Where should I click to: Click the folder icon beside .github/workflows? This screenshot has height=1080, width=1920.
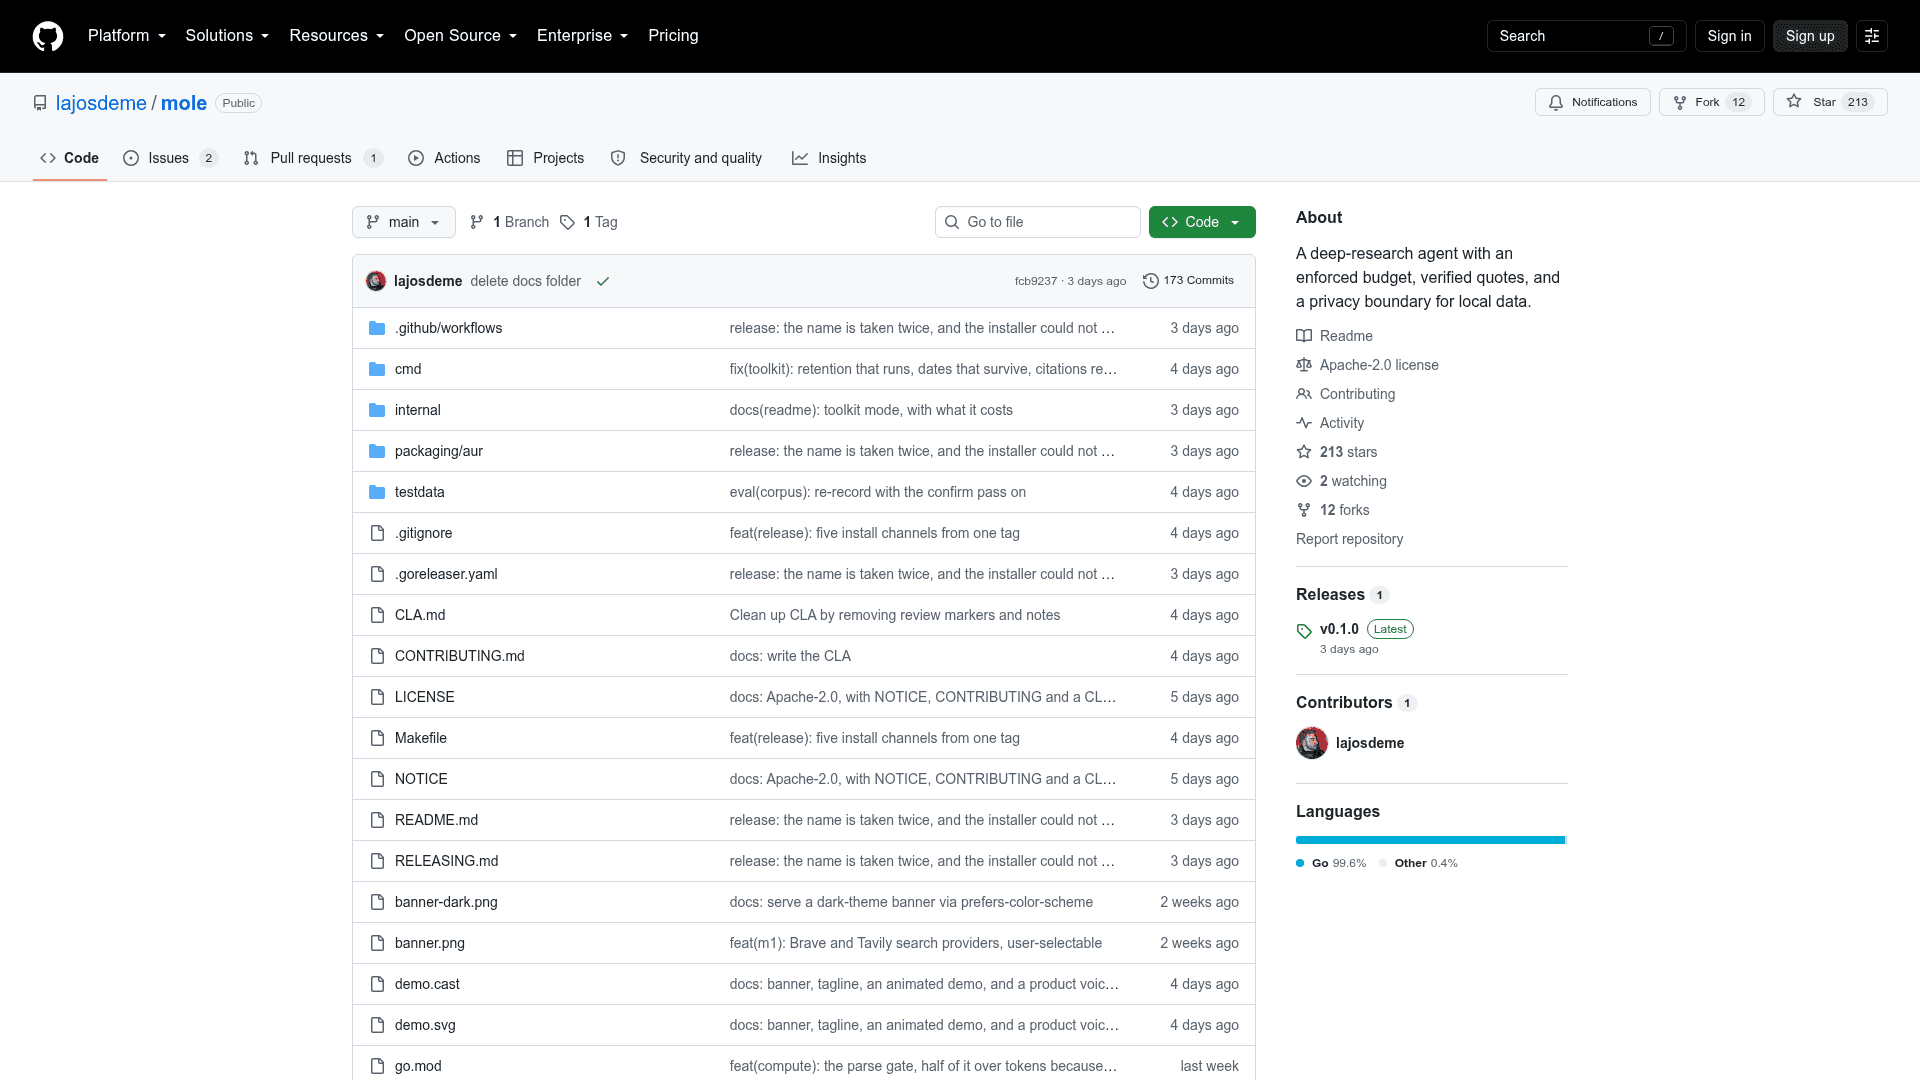tap(377, 328)
